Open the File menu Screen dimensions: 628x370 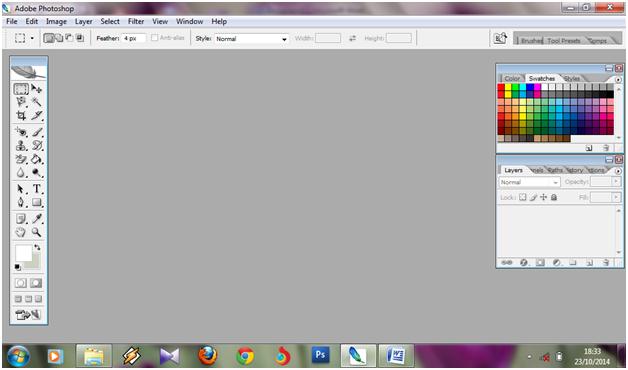(12, 22)
